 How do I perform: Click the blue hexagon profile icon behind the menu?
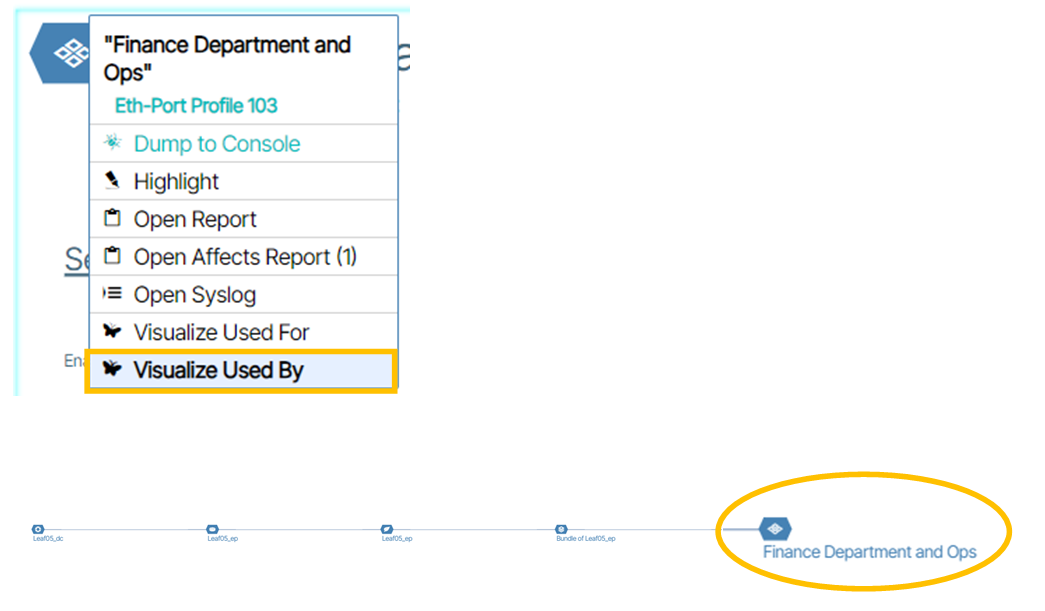62,54
